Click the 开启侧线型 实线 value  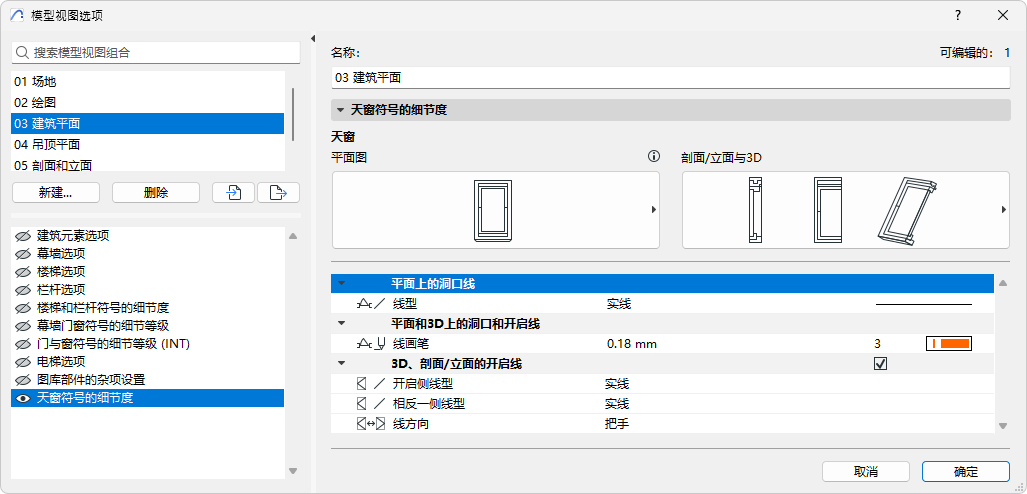(x=617, y=384)
